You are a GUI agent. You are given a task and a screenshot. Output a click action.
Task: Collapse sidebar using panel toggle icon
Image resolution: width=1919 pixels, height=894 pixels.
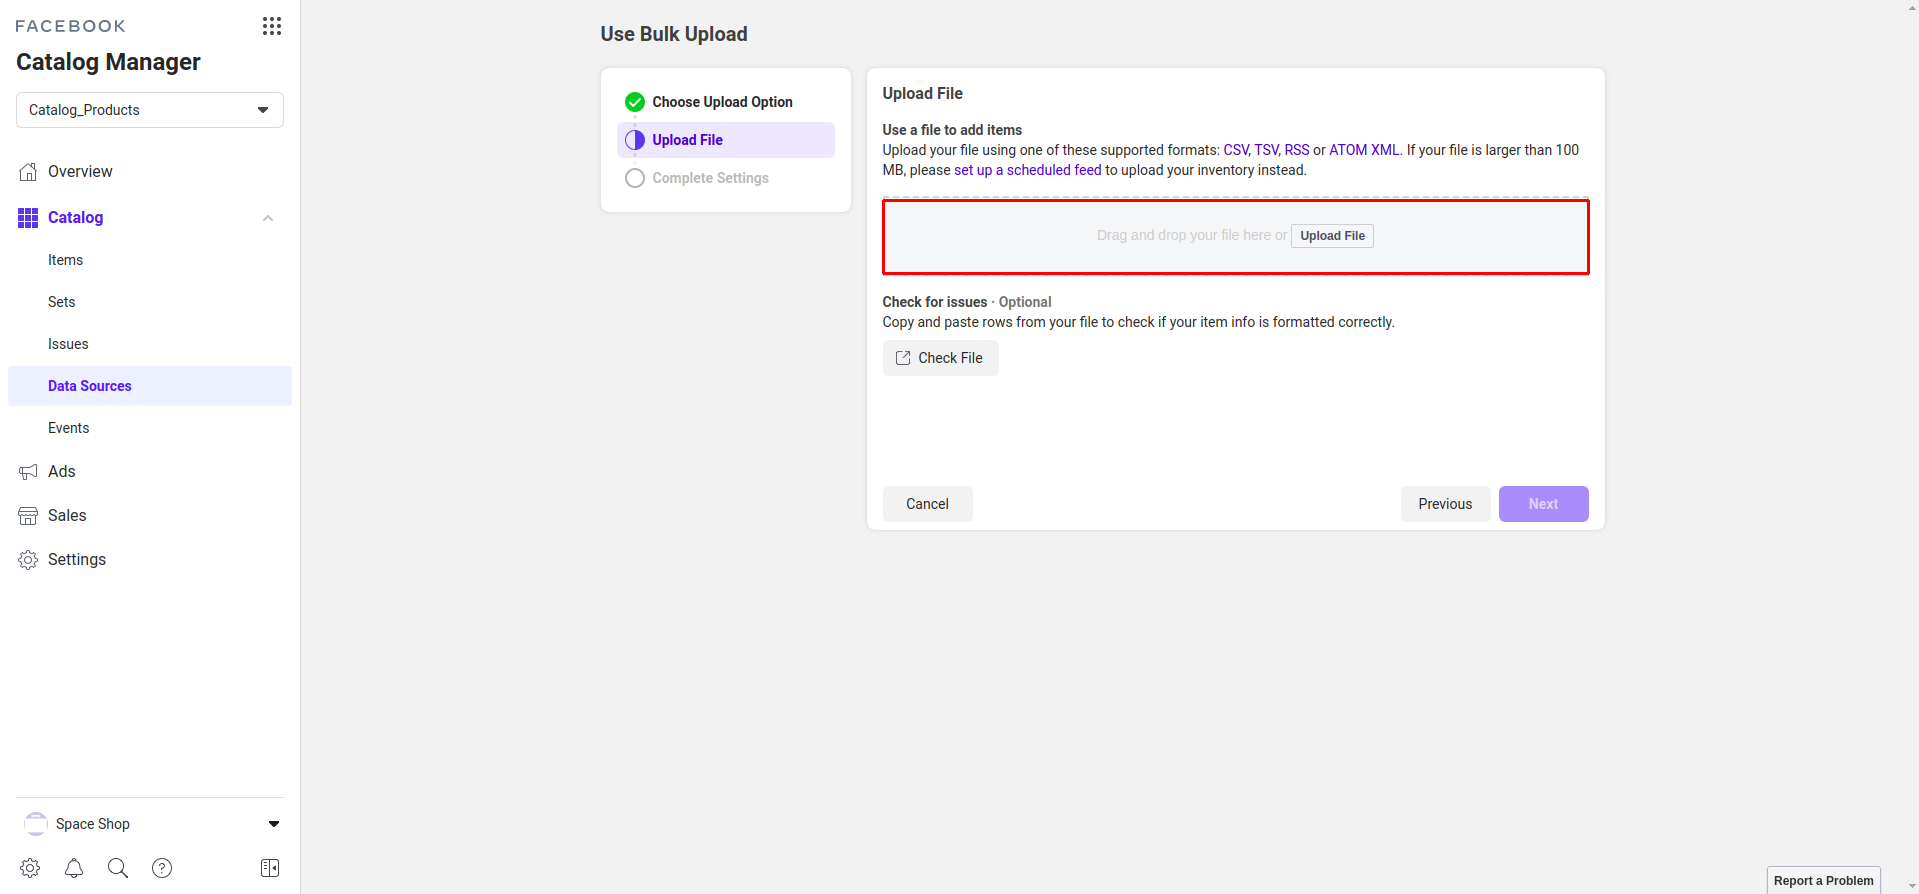[x=270, y=868]
